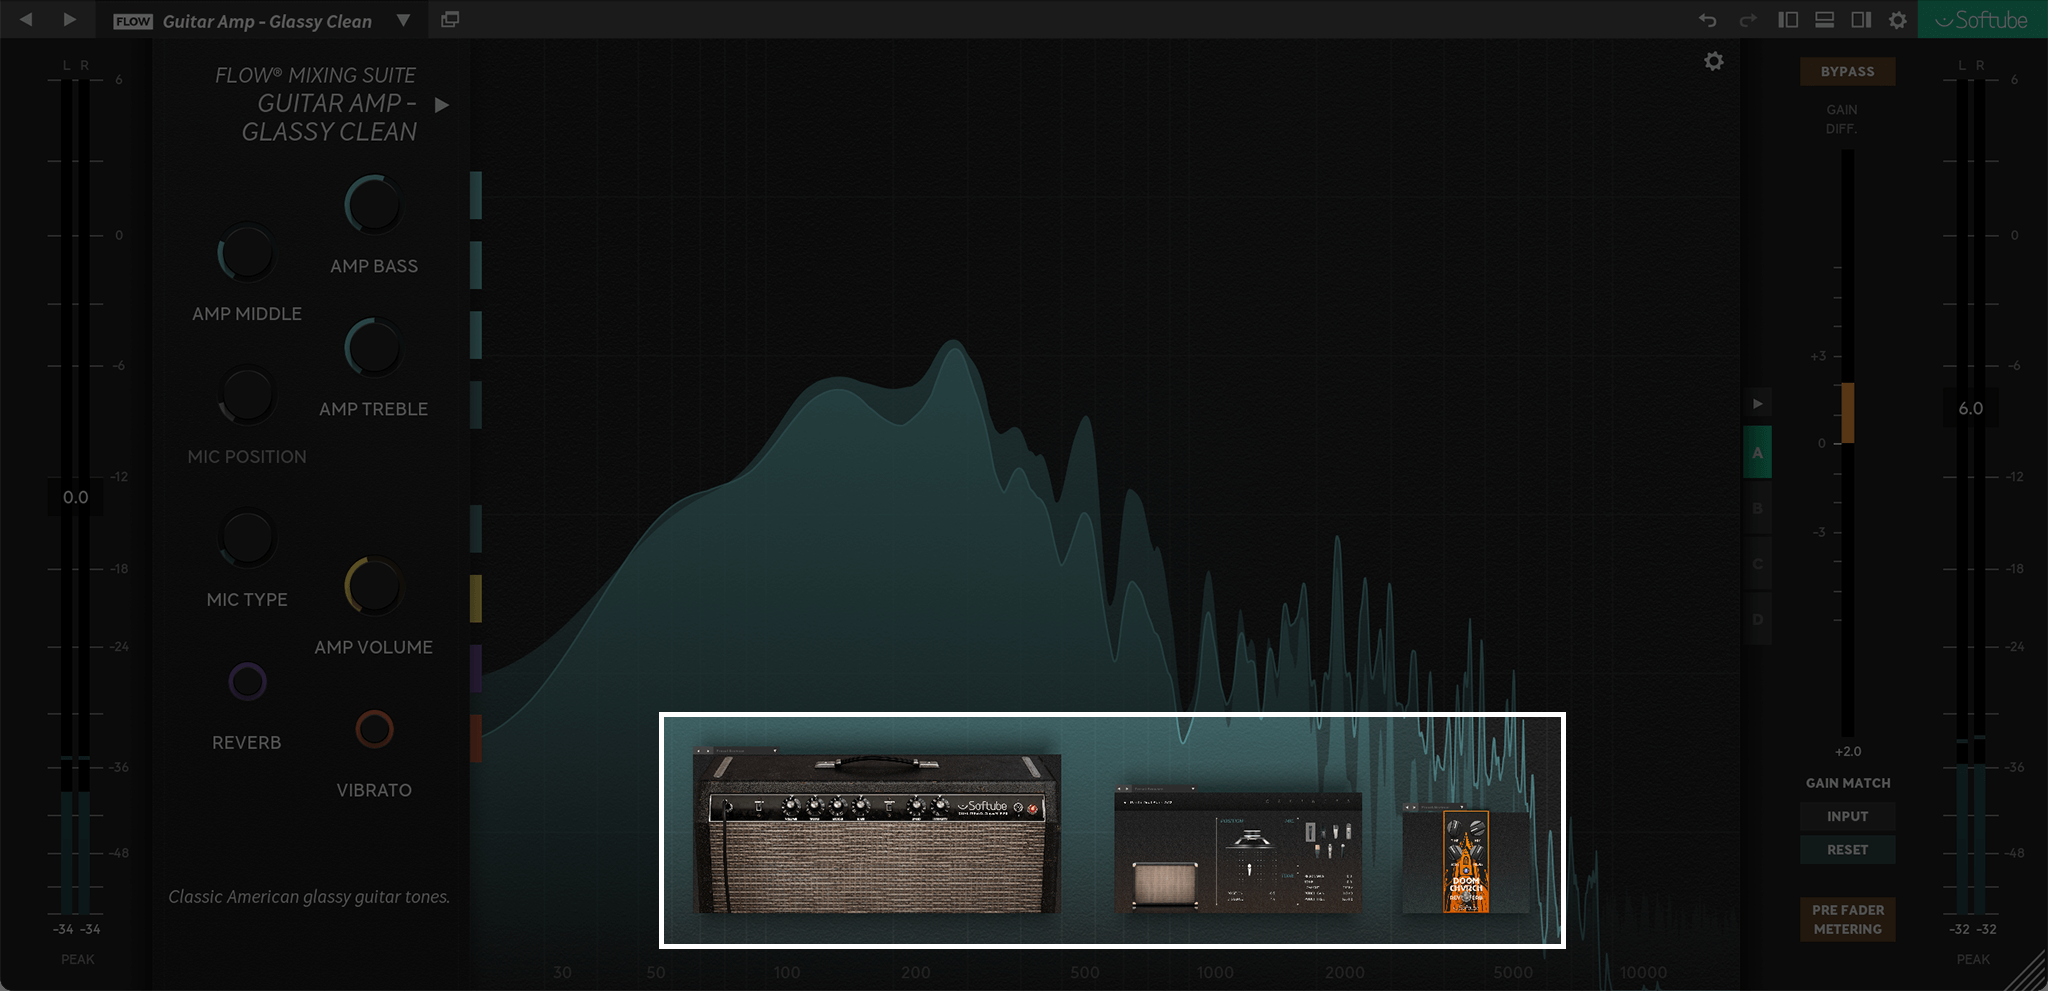The image size is (2048, 991).
Task: Open the cabinet and mic plugin thumbnail
Action: [x=1238, y=850]
